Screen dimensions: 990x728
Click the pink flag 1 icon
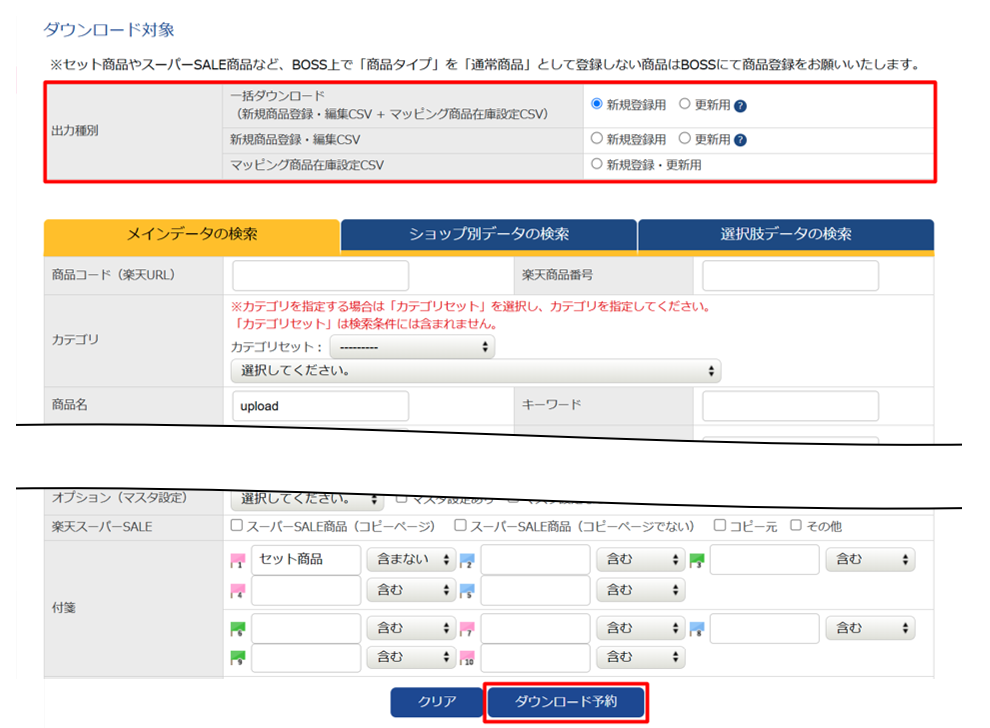coord(238,560)
